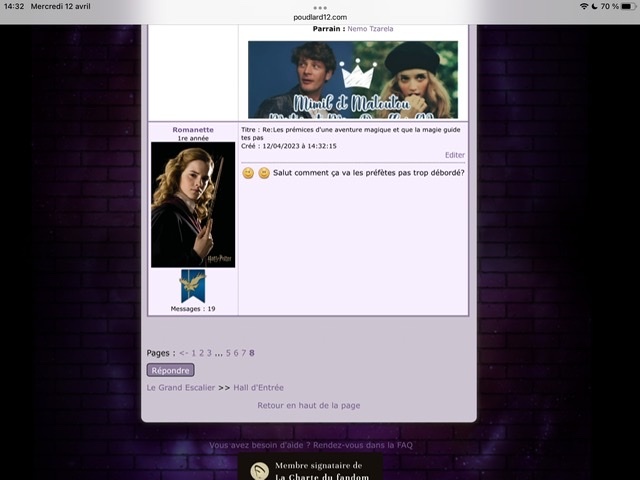This screenshot has width=640, height=480.
Task: Open Romanette's profile name link
Action: [193, 129]
